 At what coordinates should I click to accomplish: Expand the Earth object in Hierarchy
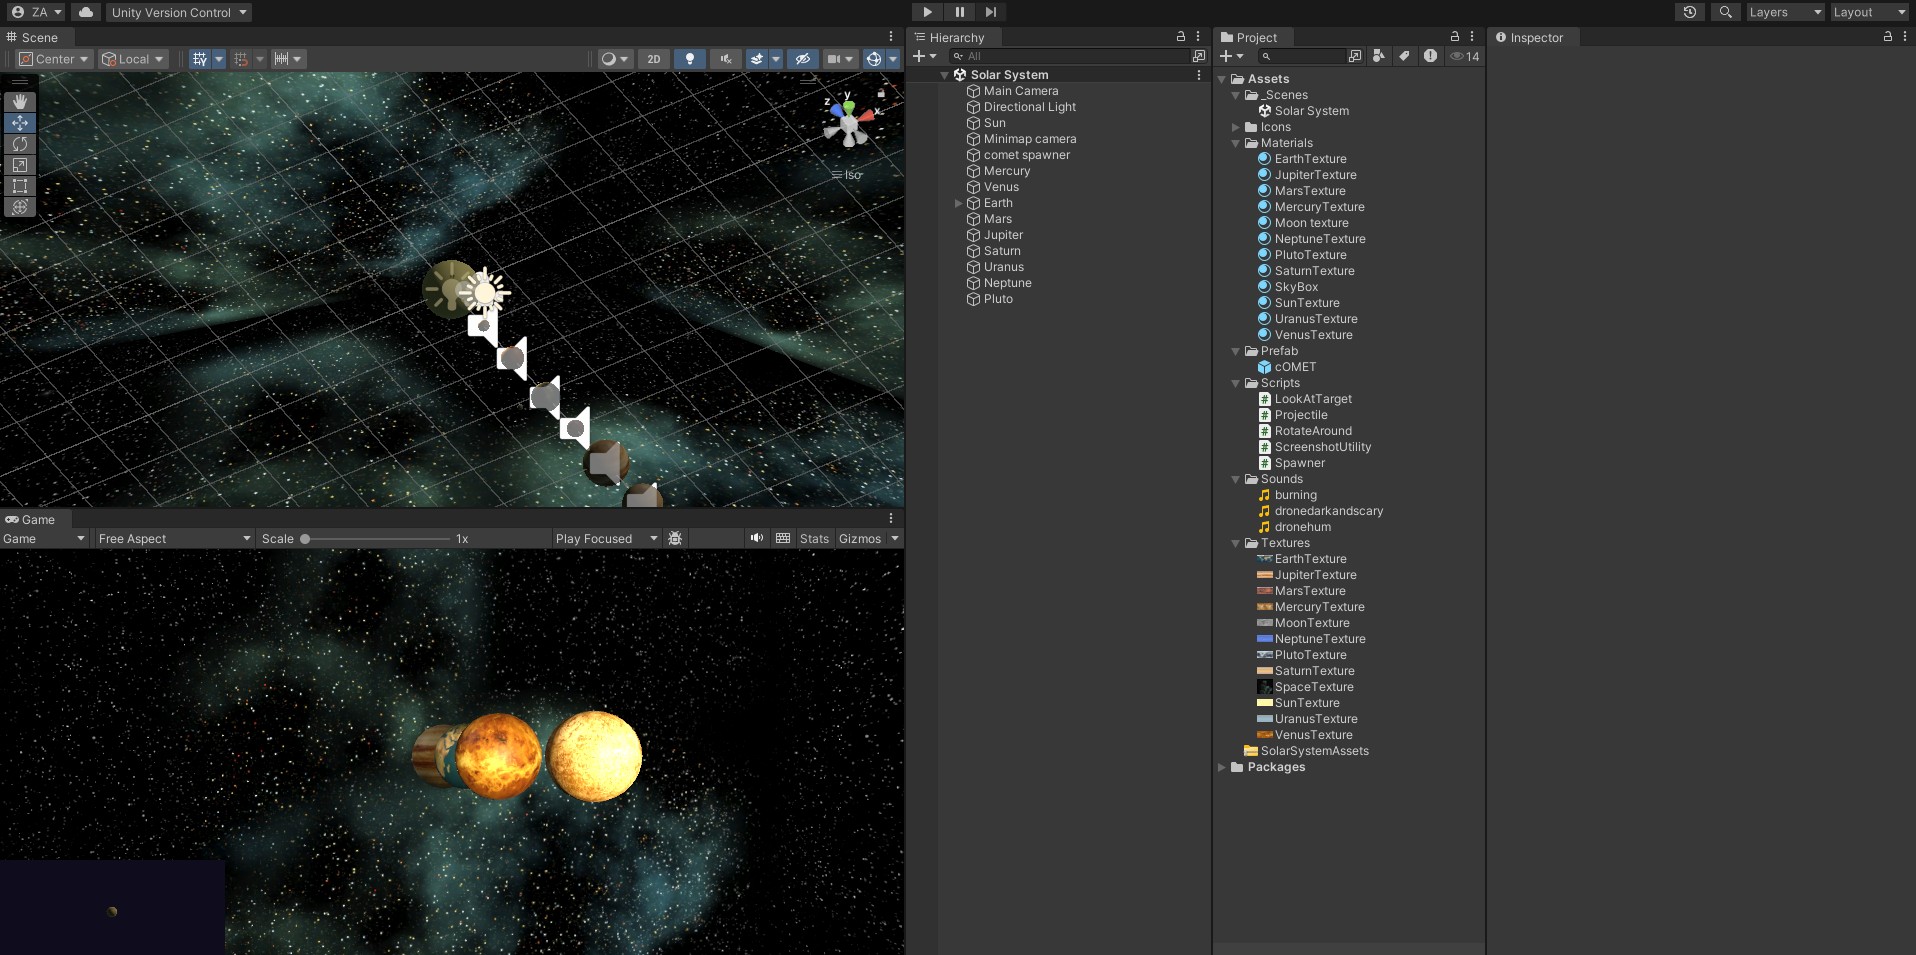[x=959, y=203]
